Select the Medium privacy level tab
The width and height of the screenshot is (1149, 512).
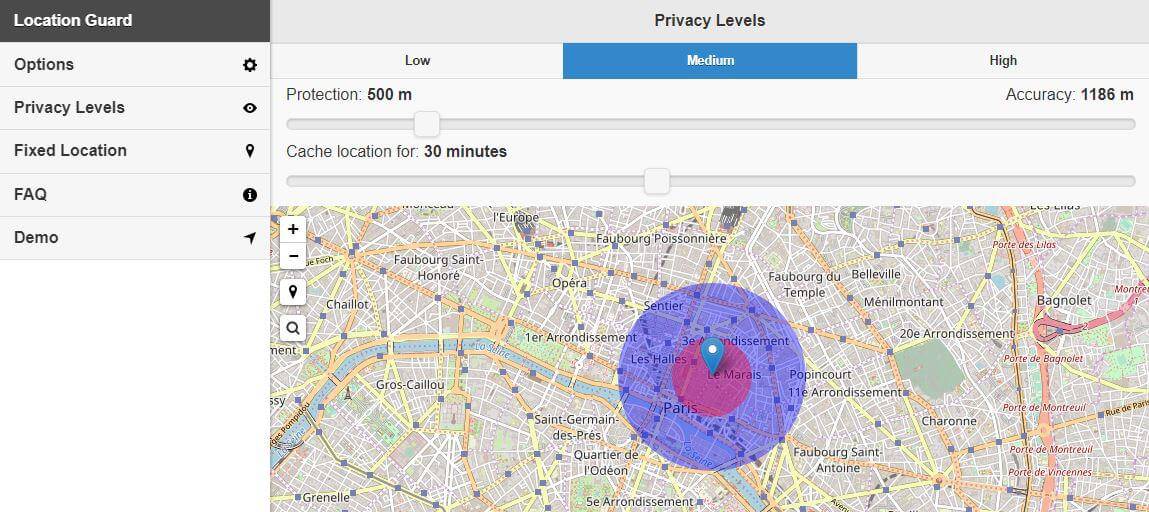[x=710, y=61]
